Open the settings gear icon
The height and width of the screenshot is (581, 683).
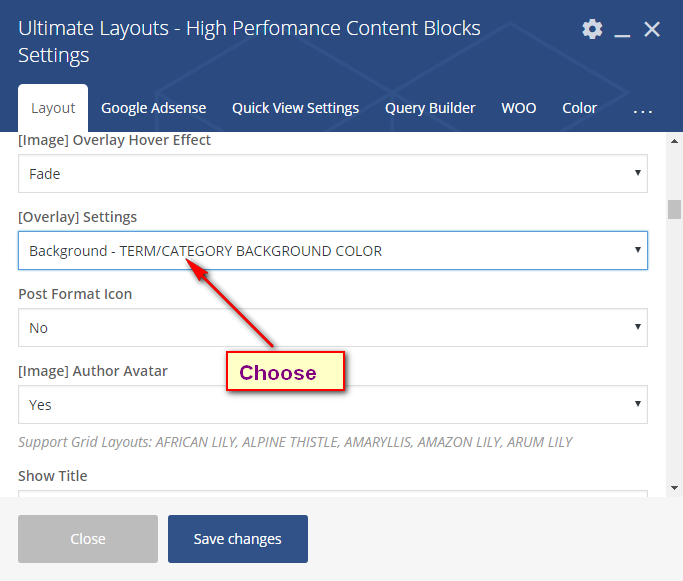593,29
